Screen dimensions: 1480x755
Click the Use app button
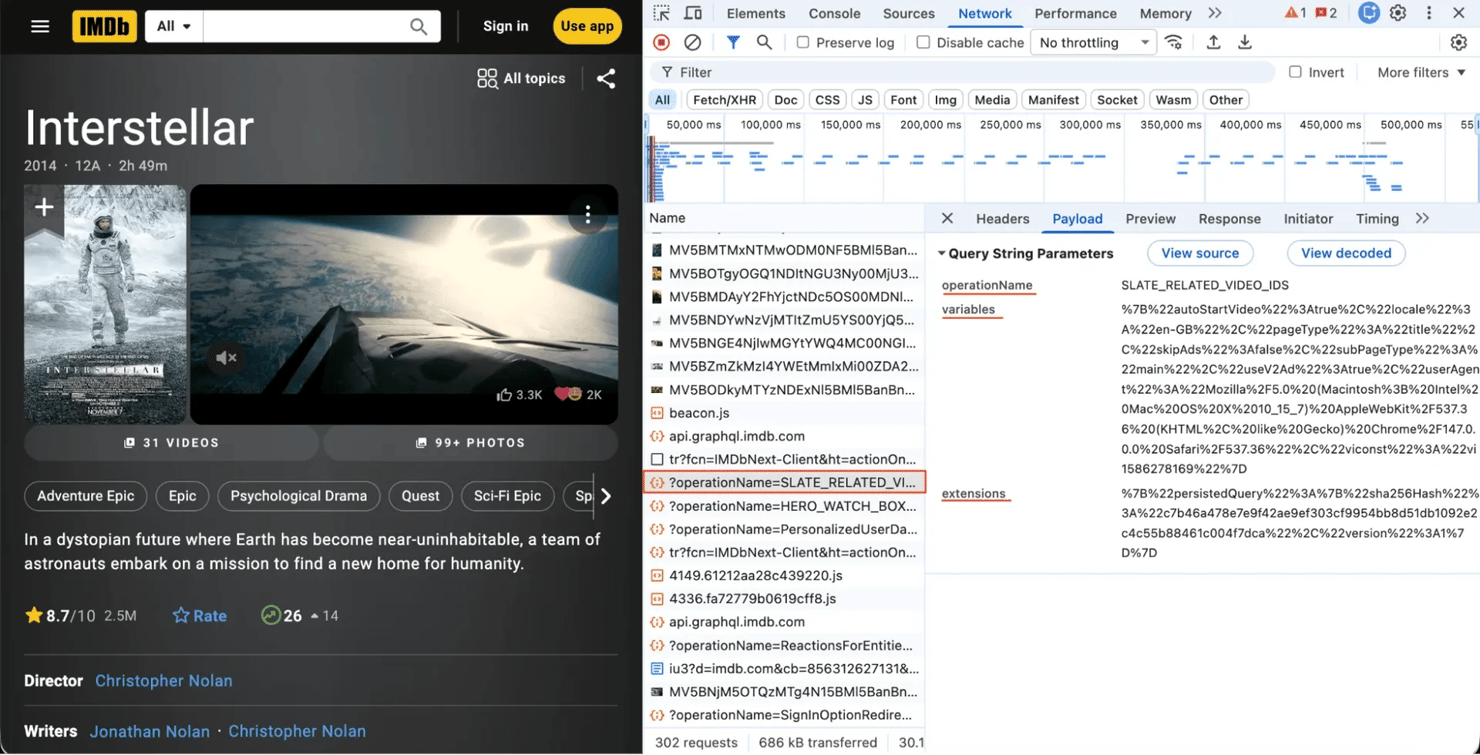pyautogui.click(x=587, y=26)
